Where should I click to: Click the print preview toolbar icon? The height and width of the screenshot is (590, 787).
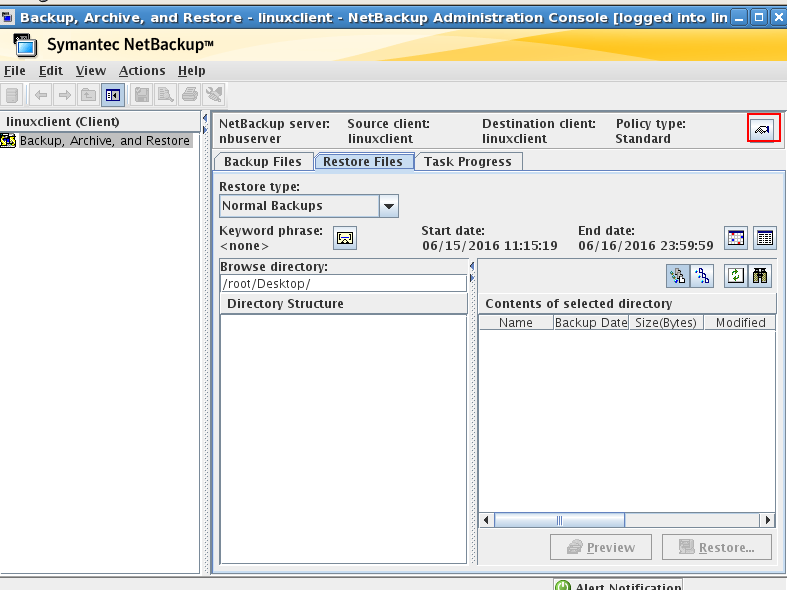166,95
